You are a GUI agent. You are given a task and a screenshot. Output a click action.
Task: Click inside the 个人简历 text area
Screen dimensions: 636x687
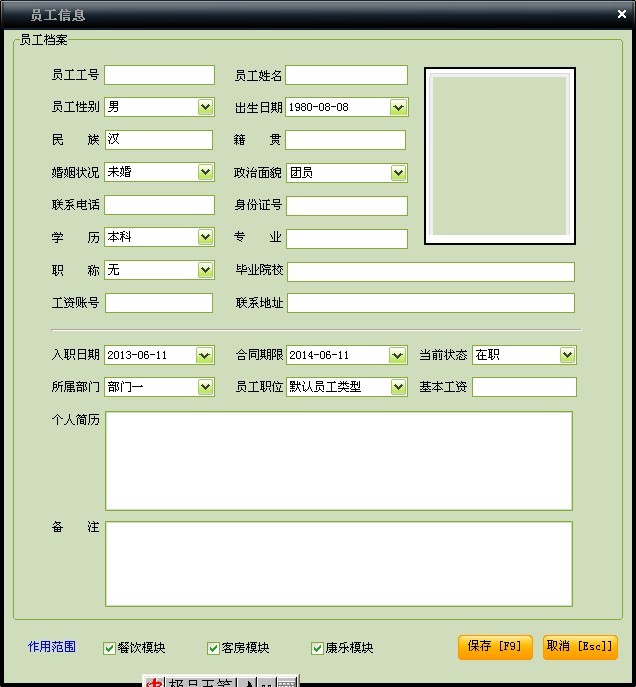coord(339,461)
